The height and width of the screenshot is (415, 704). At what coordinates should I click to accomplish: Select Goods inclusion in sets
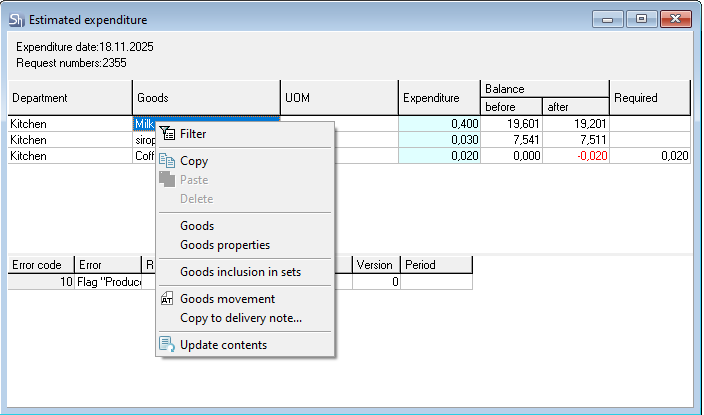240,272
